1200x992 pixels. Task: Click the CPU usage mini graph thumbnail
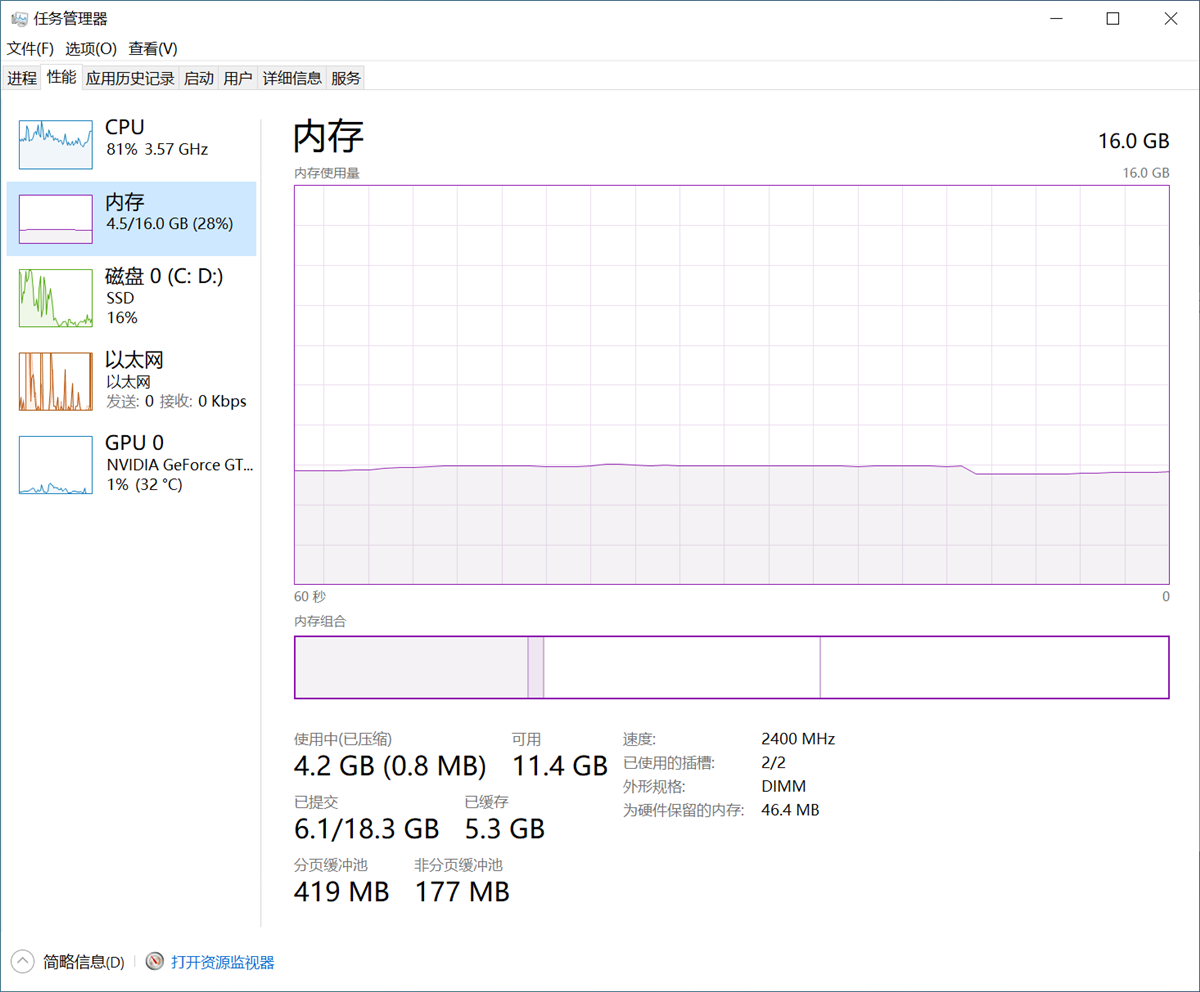click(55, 144)
